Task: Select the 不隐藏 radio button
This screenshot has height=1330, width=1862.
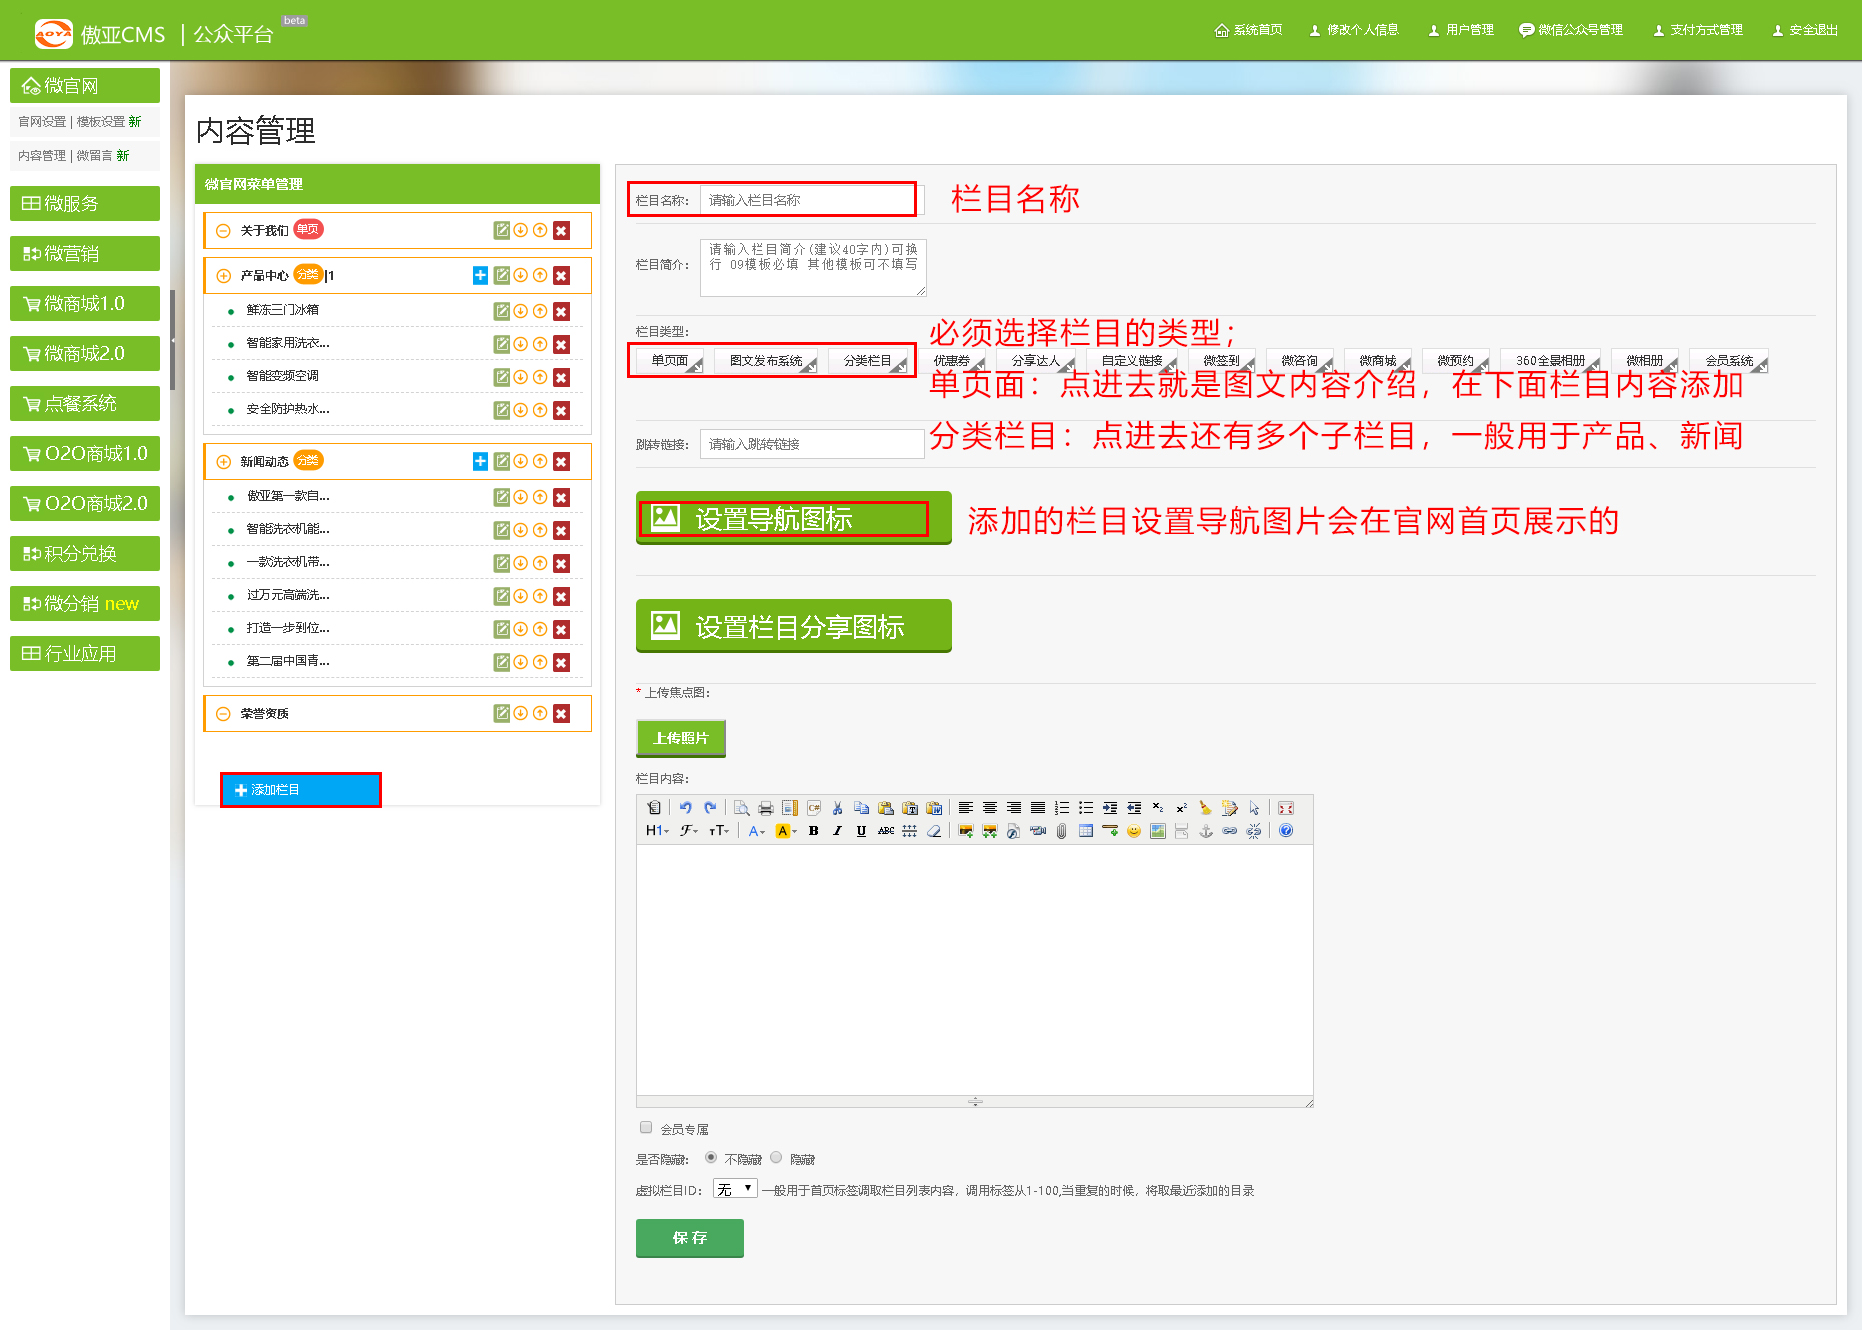Action: pos(711,1158)
